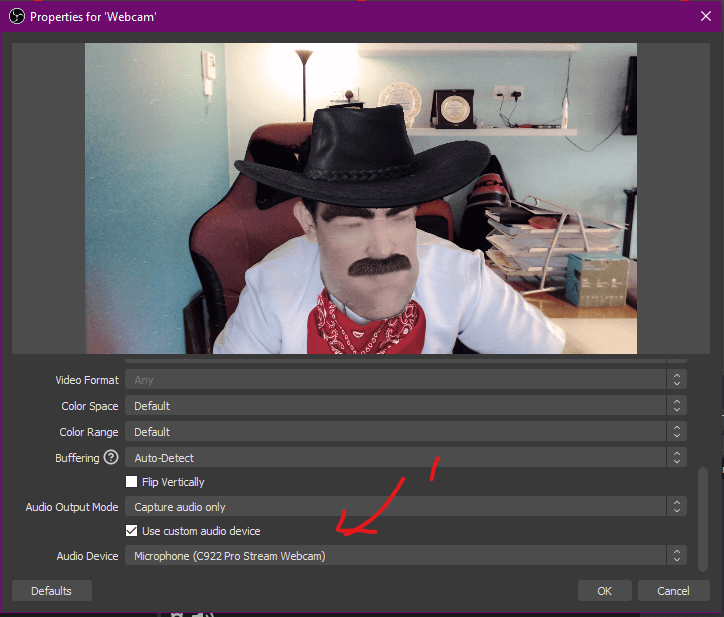724x617 pixels.
Task: Open the Color Range dropdown
Action: tap(406, 431)
